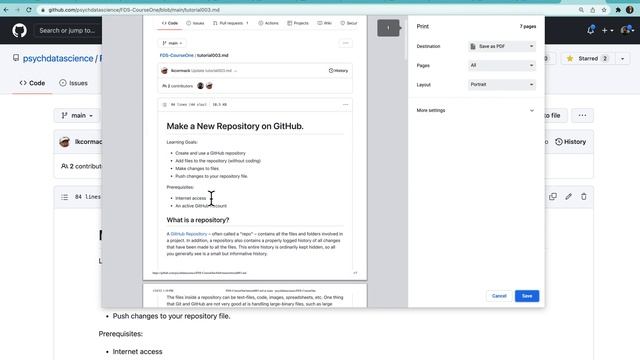Cancel the print dialog

tap(499, 296)
